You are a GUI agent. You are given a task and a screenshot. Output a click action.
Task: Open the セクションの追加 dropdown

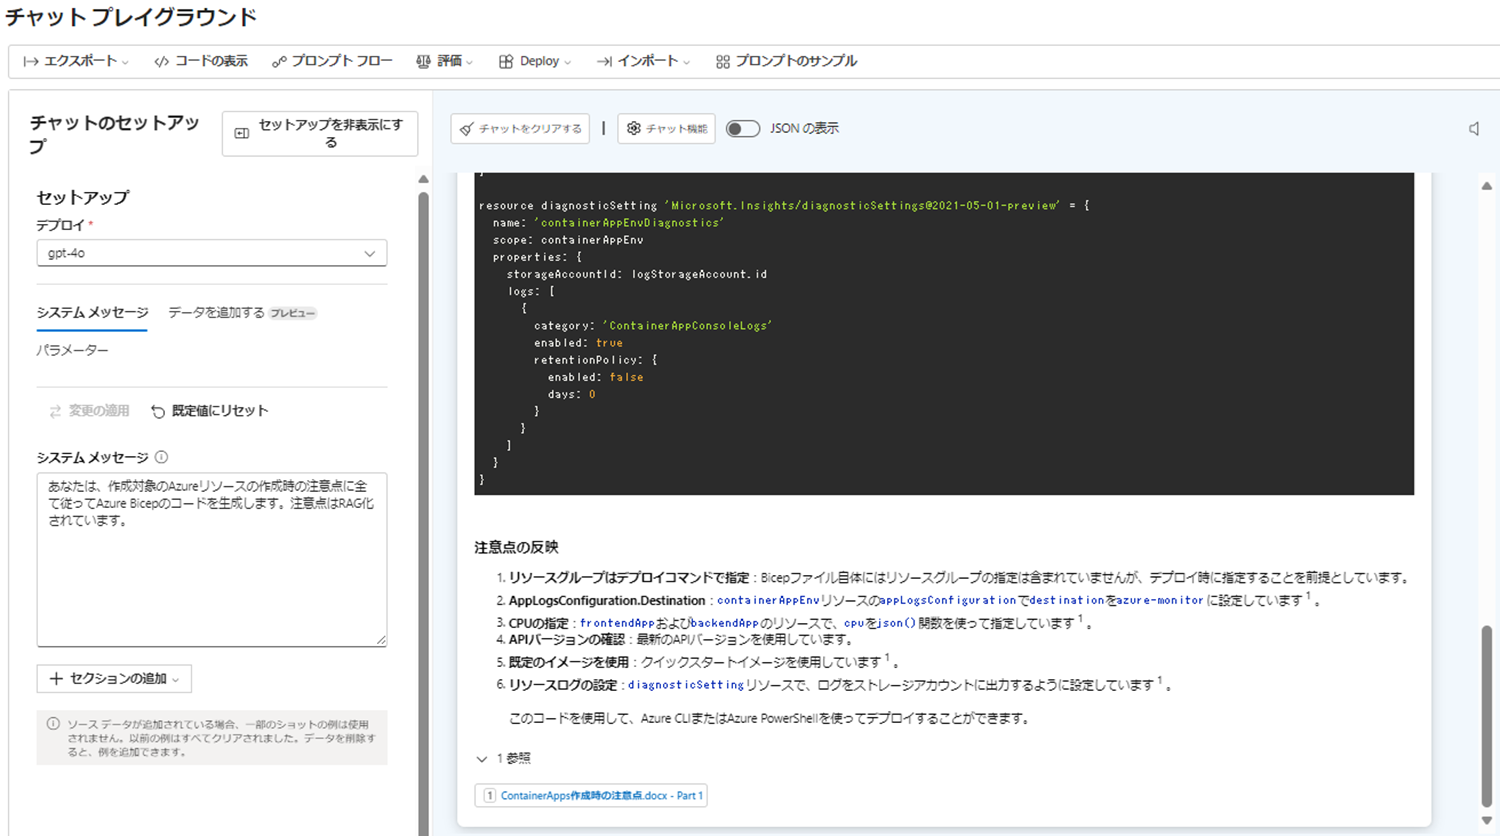(x=114, y=679)
